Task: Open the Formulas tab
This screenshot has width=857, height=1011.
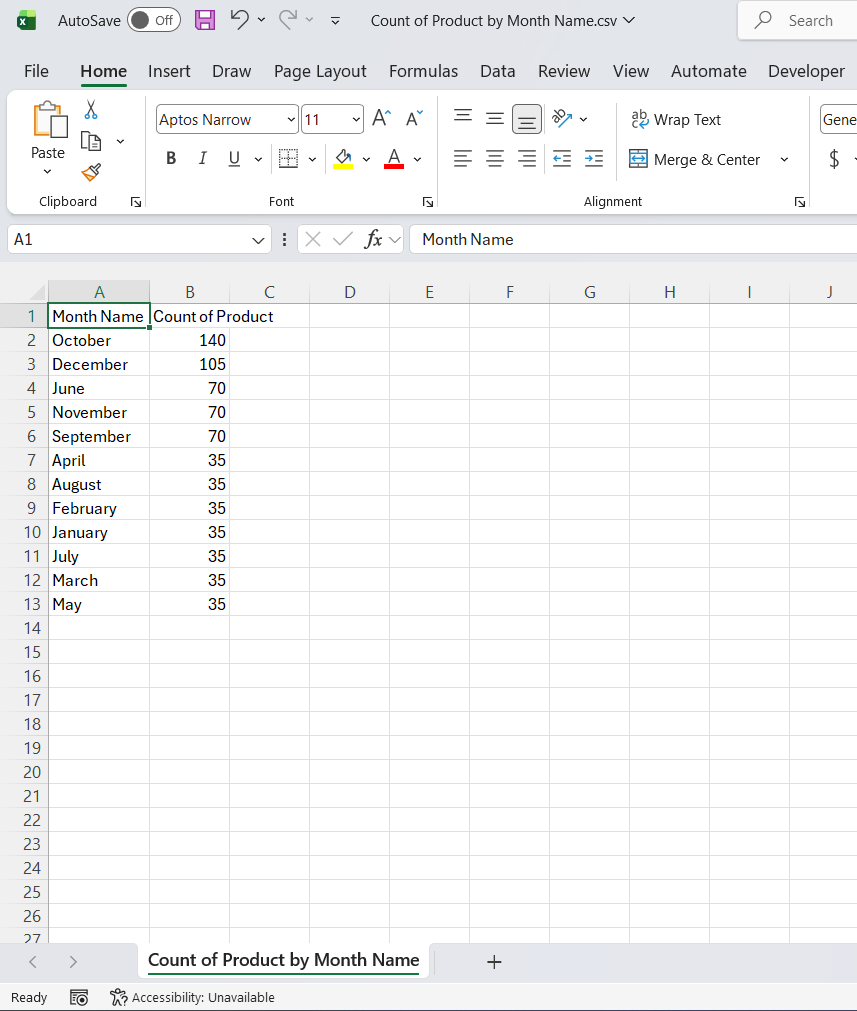Action: pyautogui.click(x=423, y=71)
